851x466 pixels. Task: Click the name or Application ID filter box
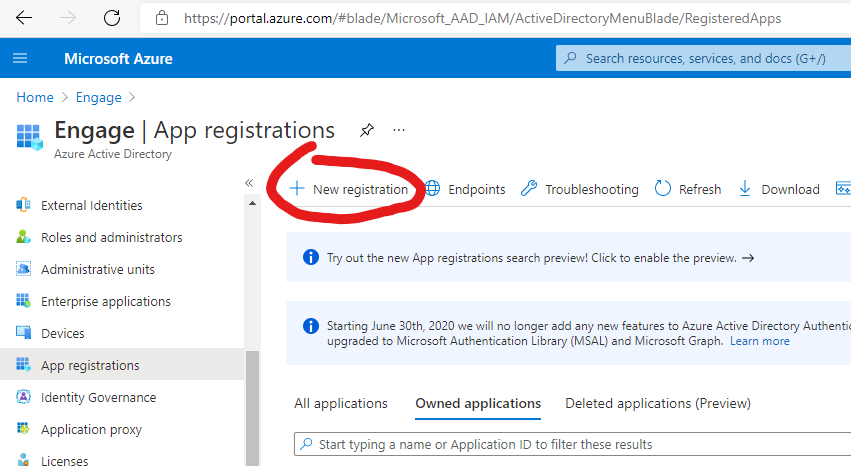pyautogui.click(x=573, y=444)
